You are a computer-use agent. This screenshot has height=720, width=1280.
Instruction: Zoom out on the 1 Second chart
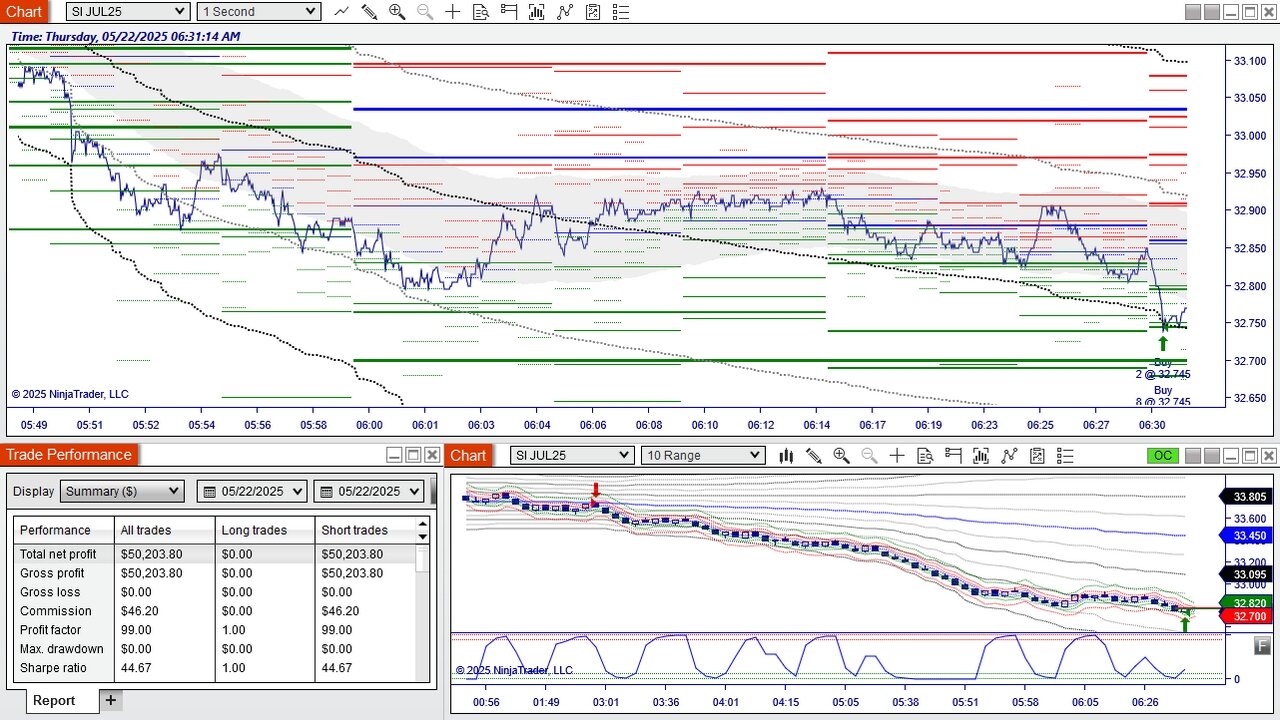click(425, 11)
